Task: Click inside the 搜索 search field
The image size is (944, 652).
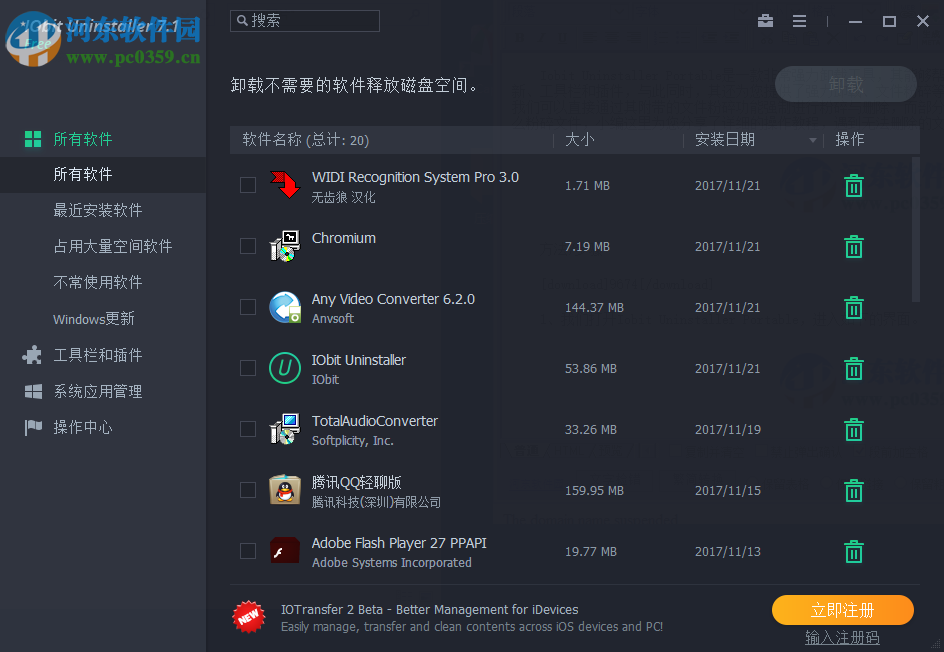Action: tap(304, 20)
